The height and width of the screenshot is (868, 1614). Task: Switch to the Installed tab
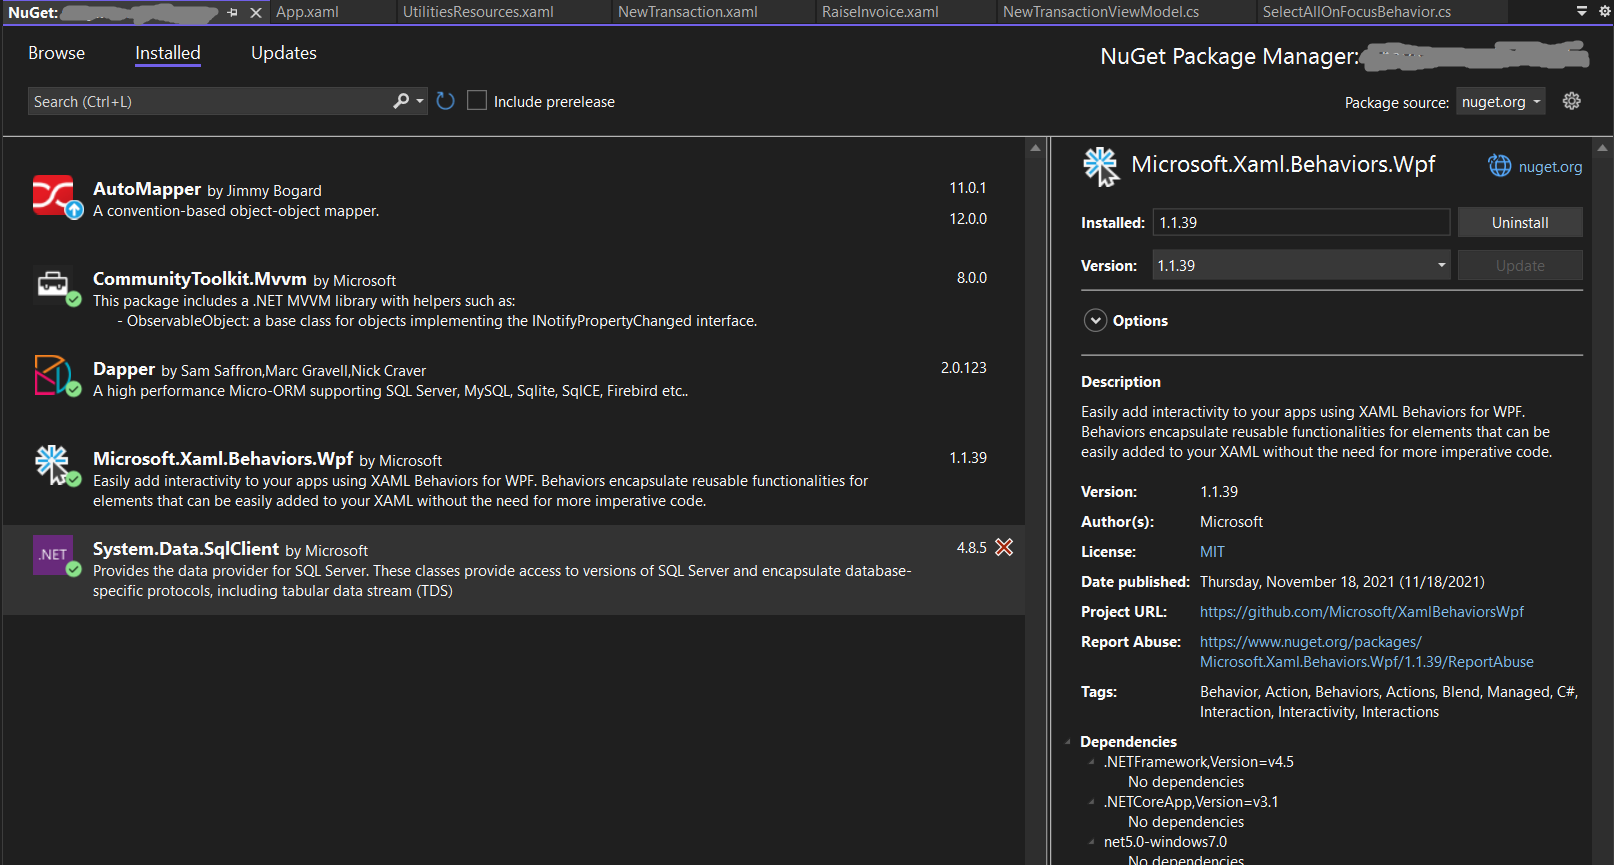(x=168, y=53)
